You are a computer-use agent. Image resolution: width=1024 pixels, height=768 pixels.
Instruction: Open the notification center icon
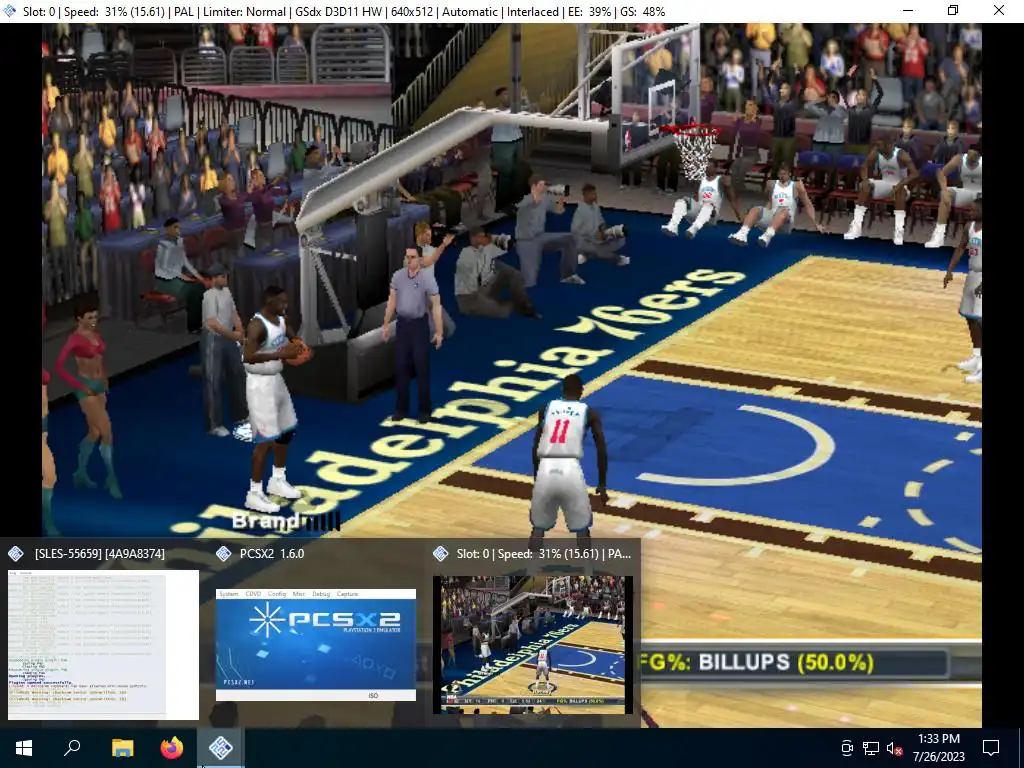[x=991, y=748]
